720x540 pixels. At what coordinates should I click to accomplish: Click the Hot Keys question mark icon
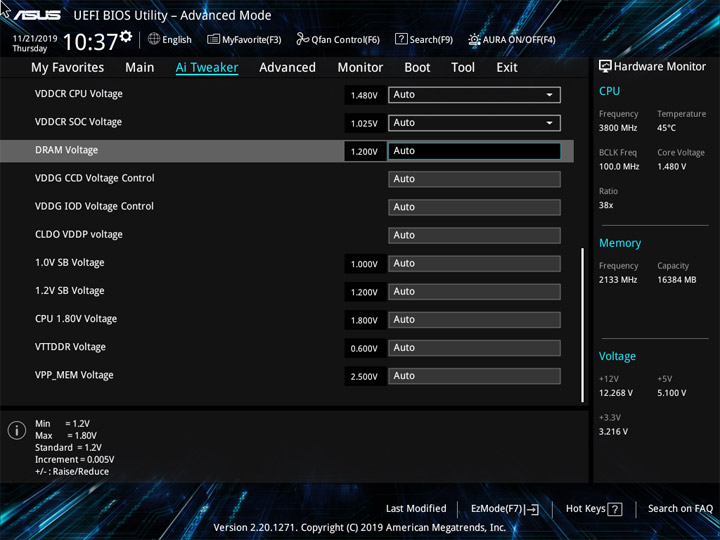click(x=615, y=509)
